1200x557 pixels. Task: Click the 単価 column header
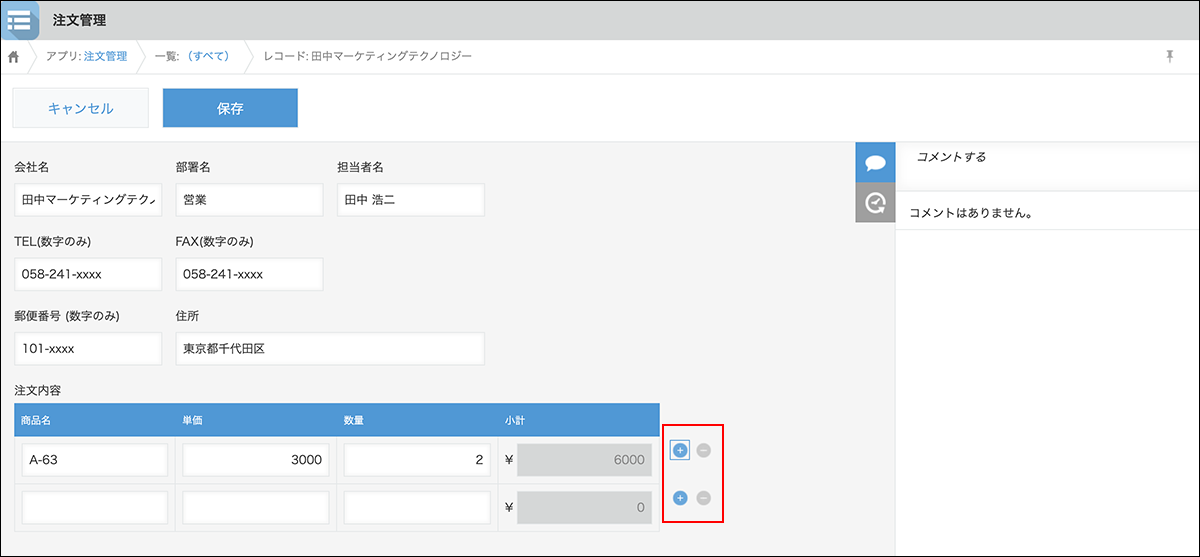tap(256, 420)
